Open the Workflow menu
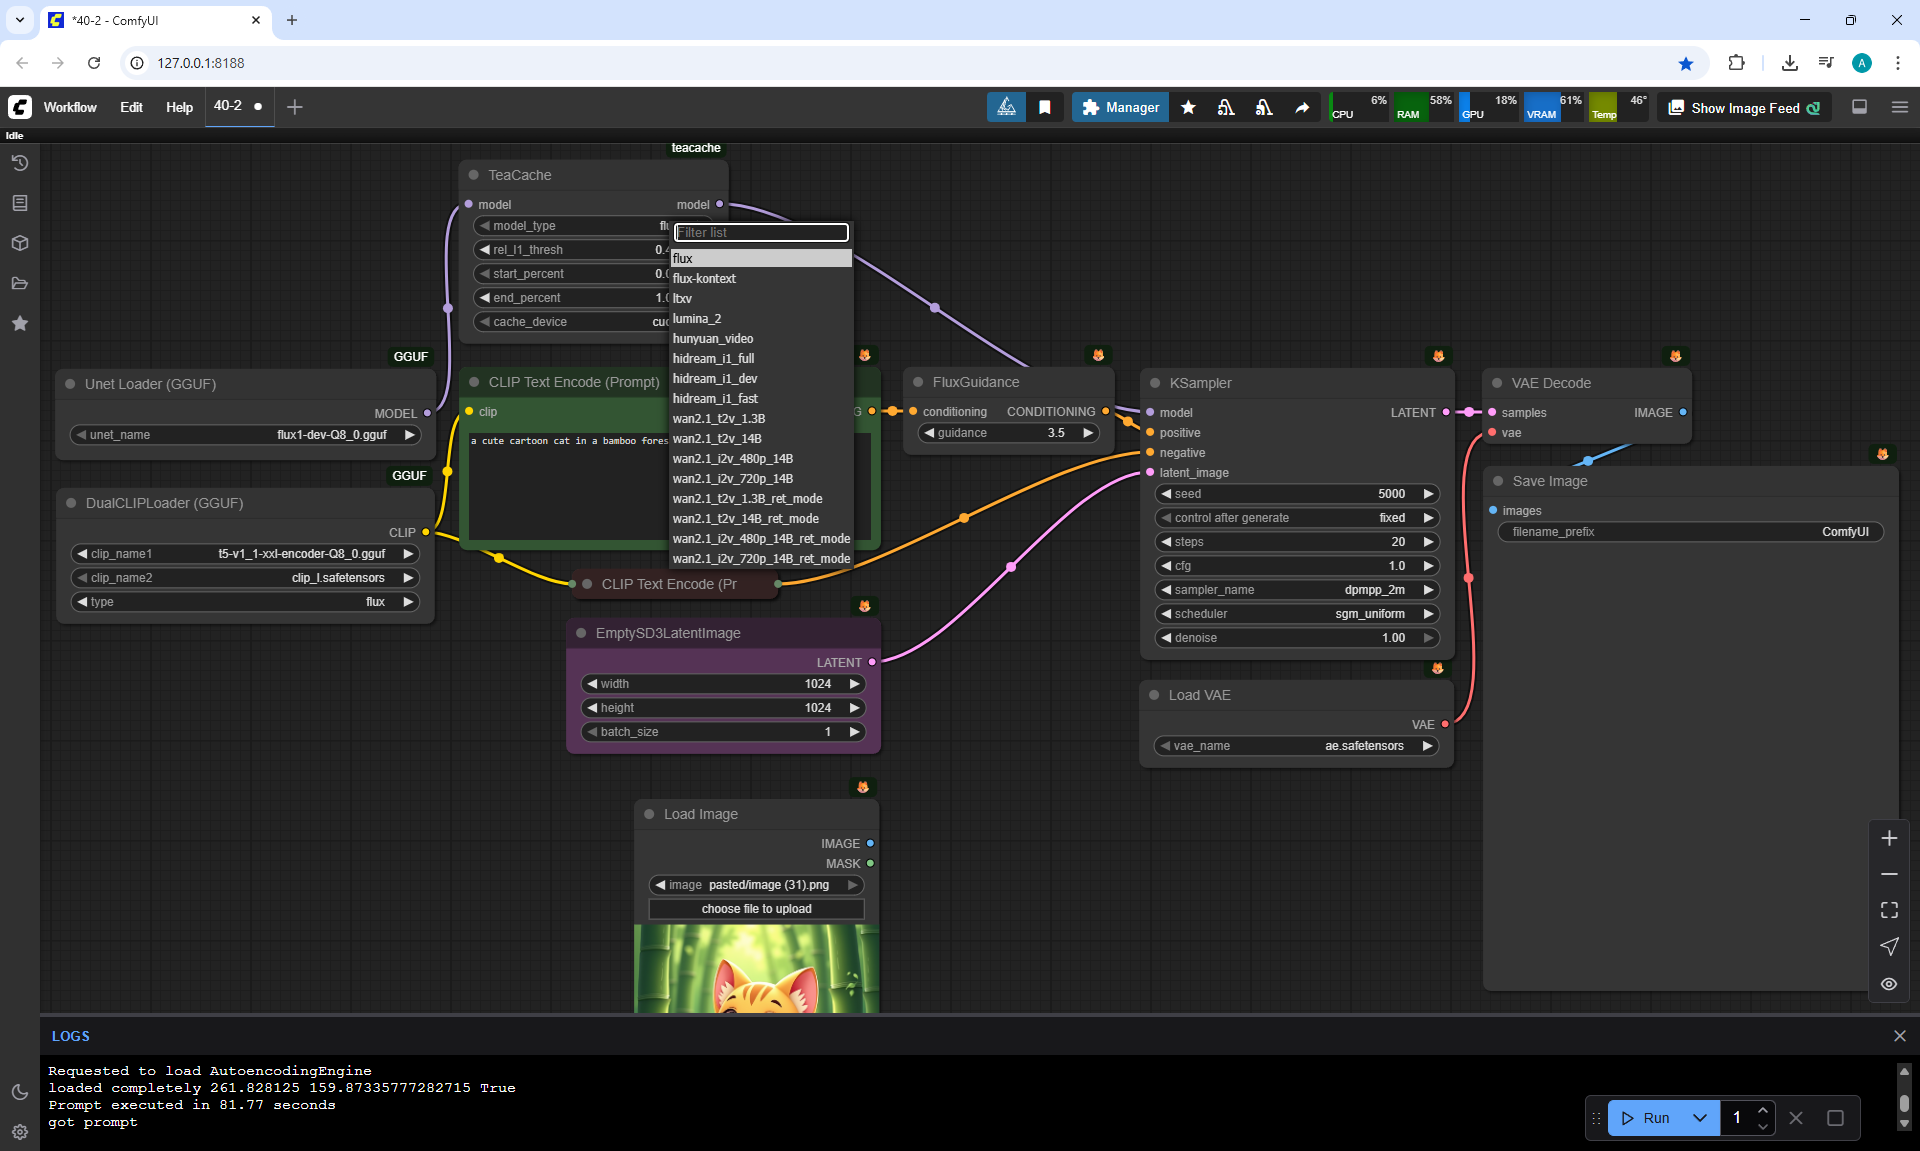Screen dimensions: 1920x1151 point(70,107)
